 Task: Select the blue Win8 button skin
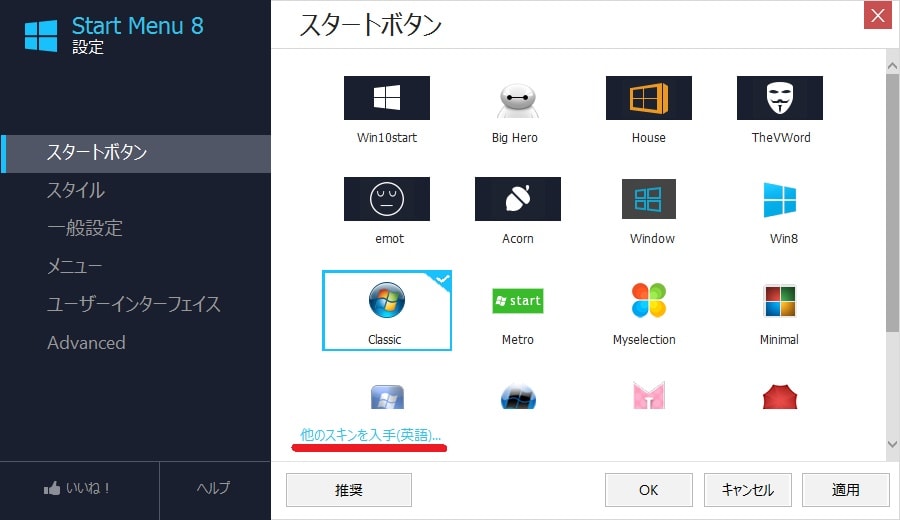click(779, 200)
